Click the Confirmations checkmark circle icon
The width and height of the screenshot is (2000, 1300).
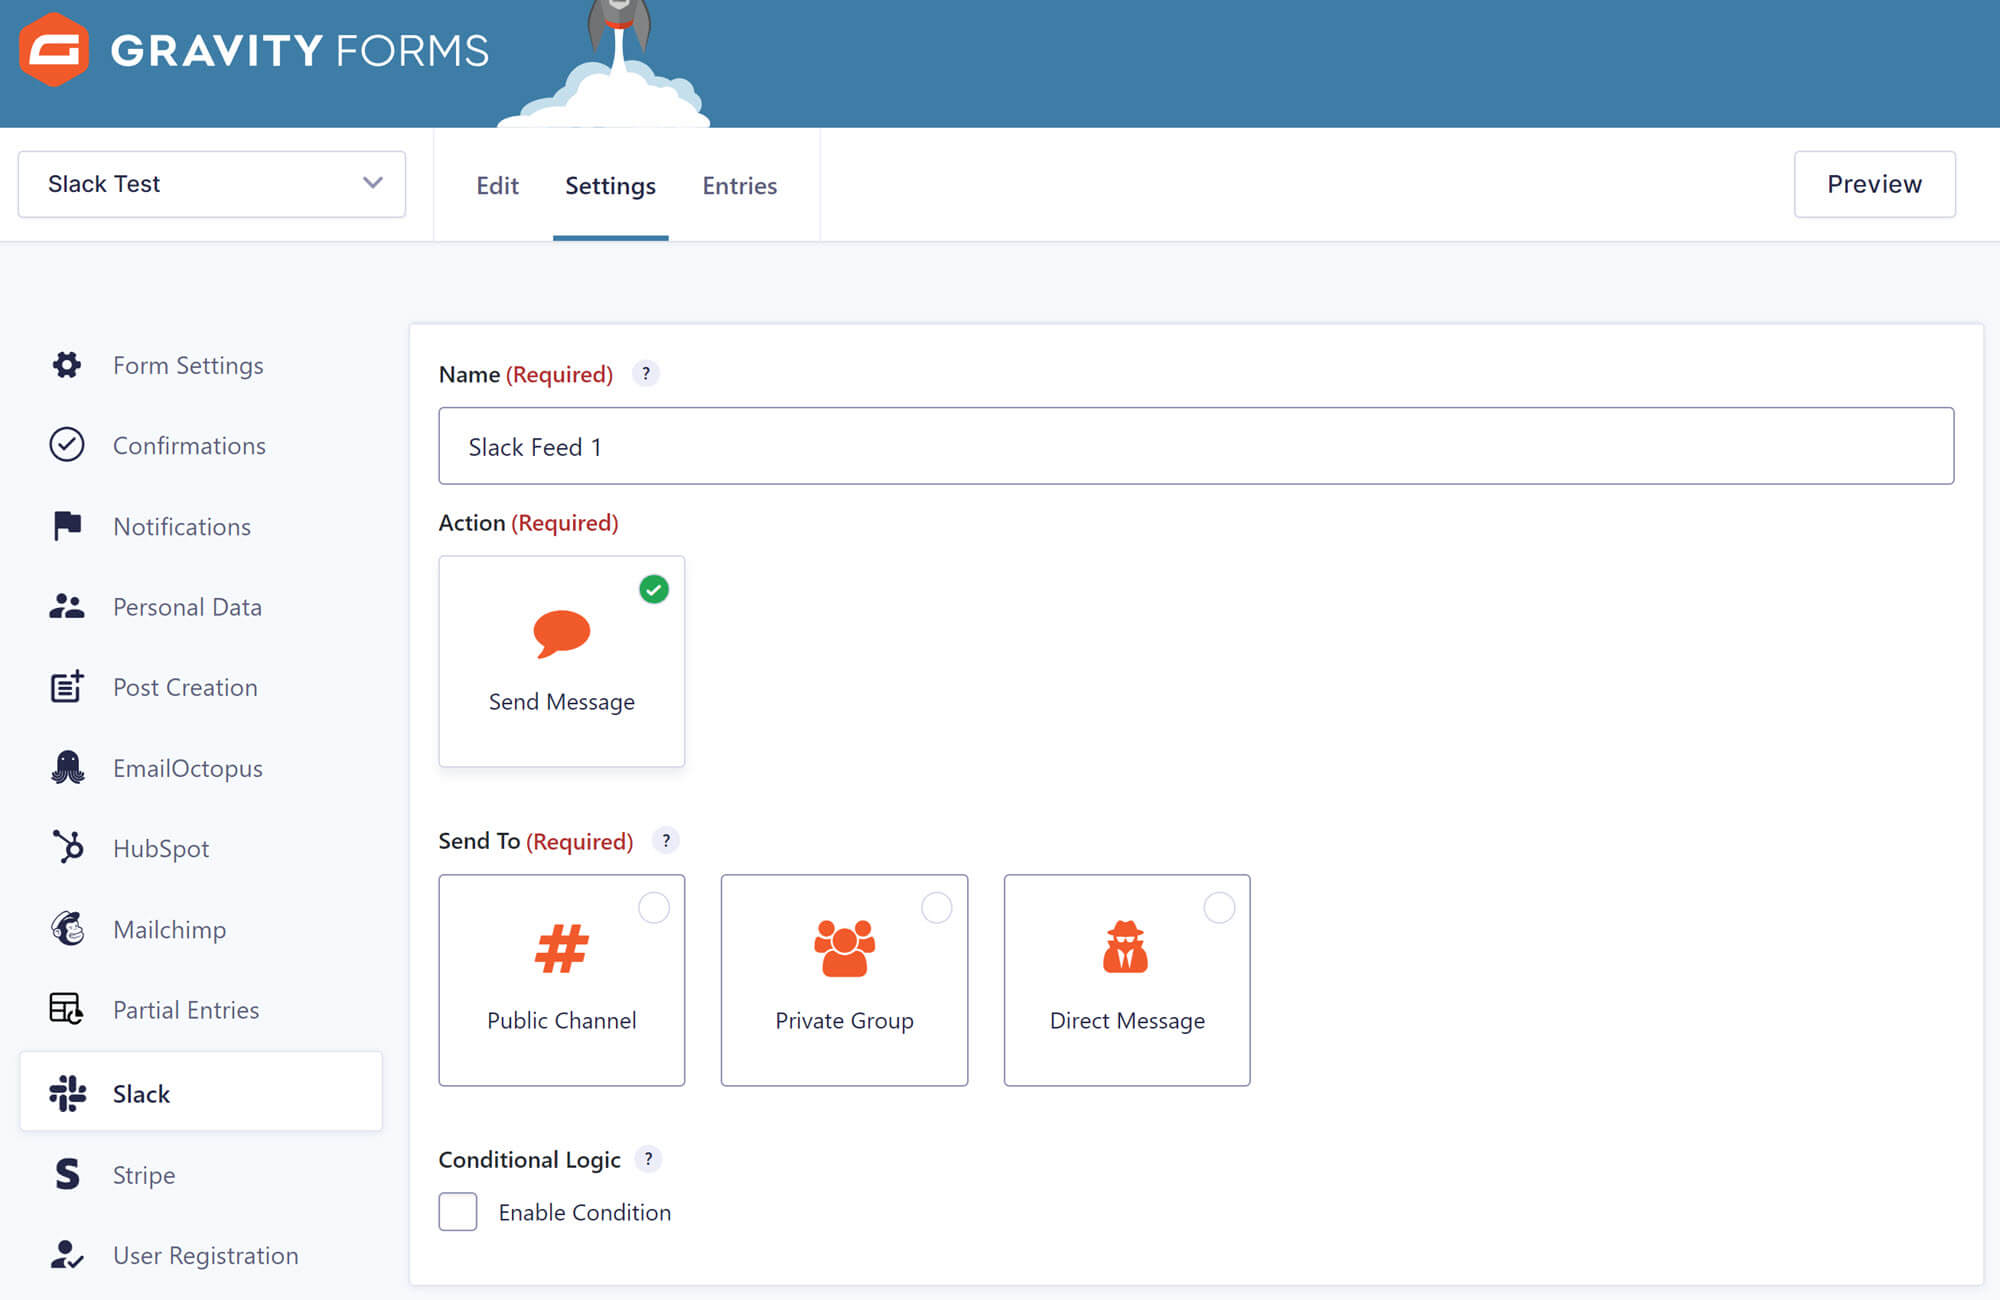(x=67, y=445)
